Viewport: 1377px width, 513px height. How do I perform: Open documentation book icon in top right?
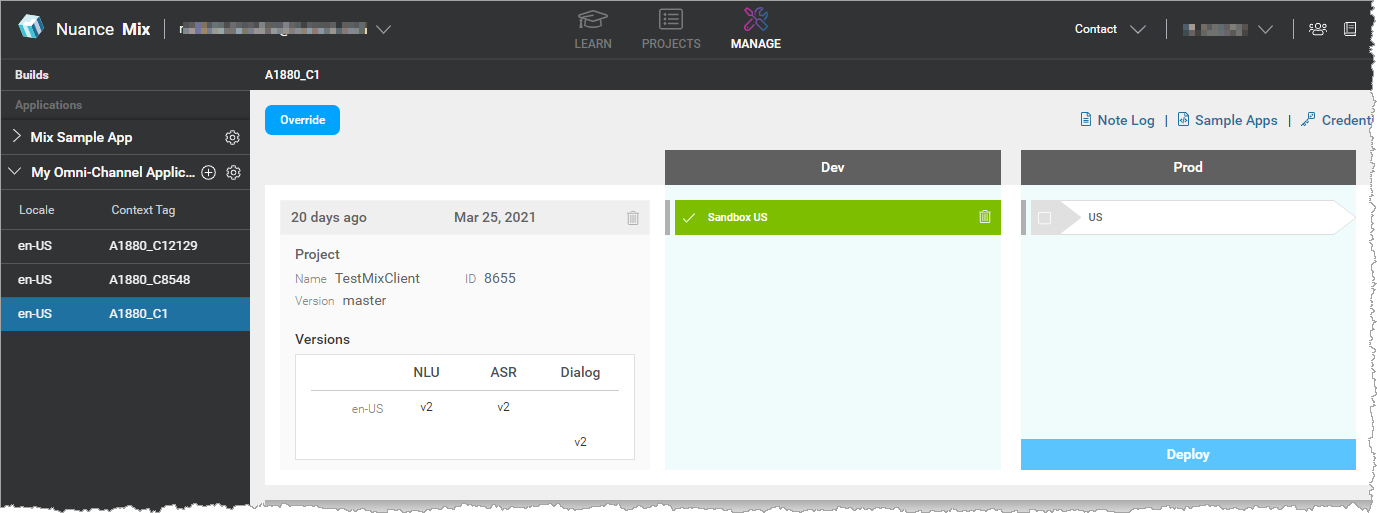click(1350, 29)
